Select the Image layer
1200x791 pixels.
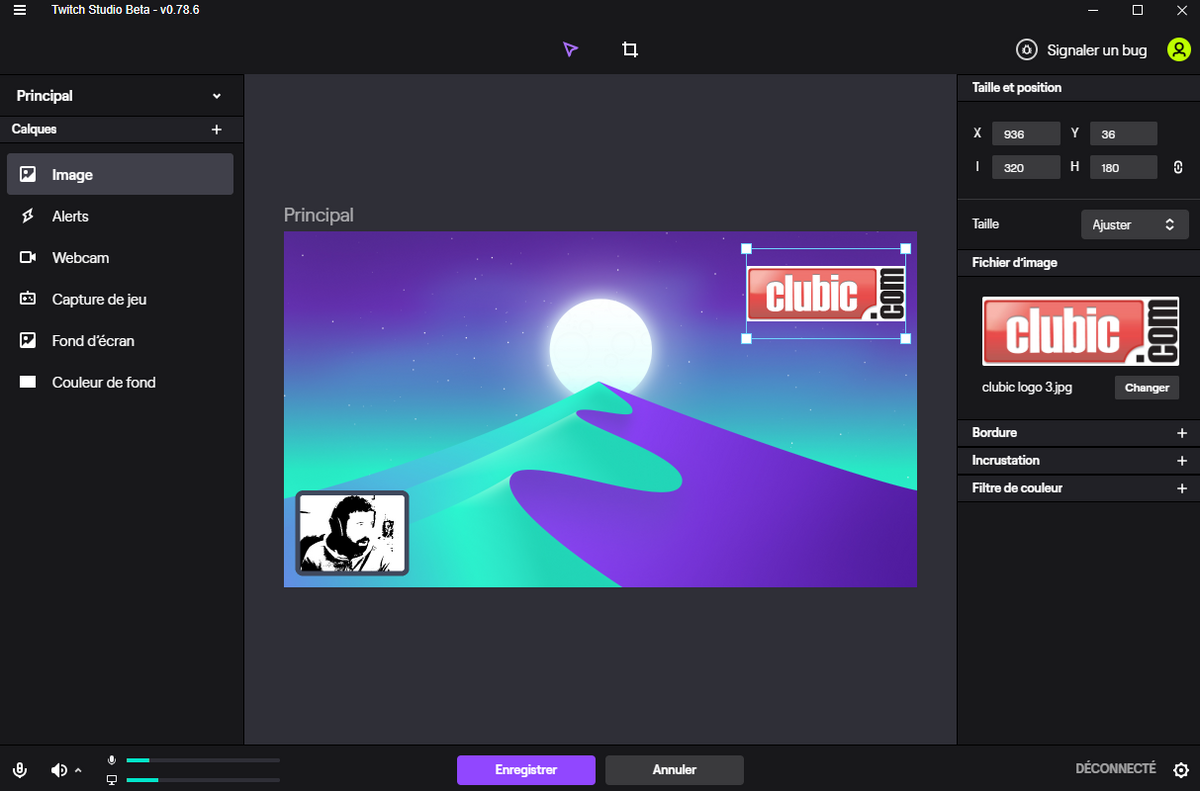click(x=120, y=174)
